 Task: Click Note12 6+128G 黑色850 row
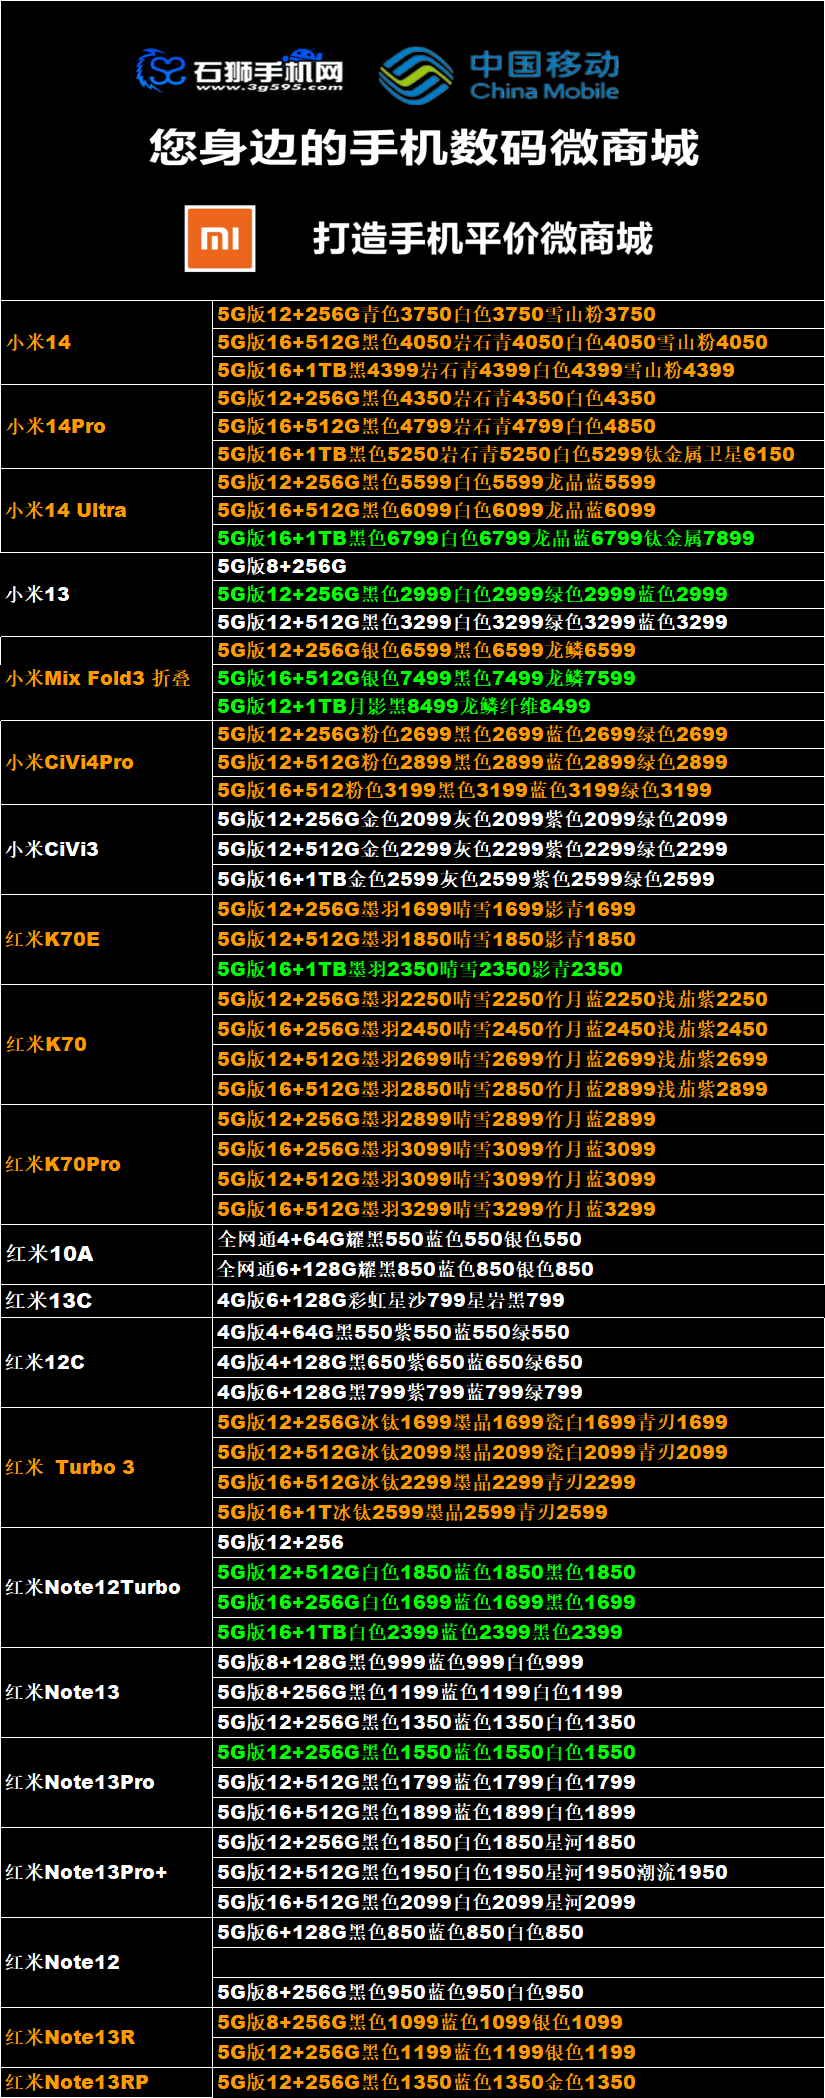click(518, 1932)
